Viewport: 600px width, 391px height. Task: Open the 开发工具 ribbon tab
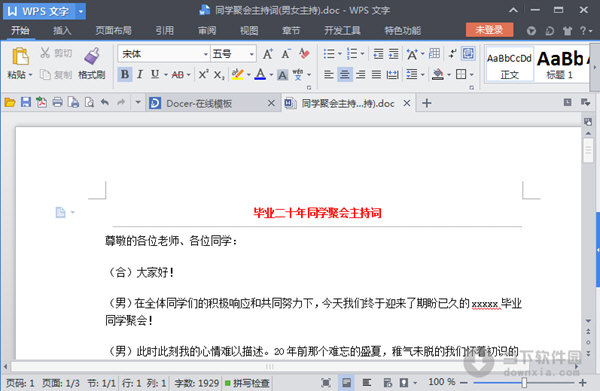[x=342, y=30]
